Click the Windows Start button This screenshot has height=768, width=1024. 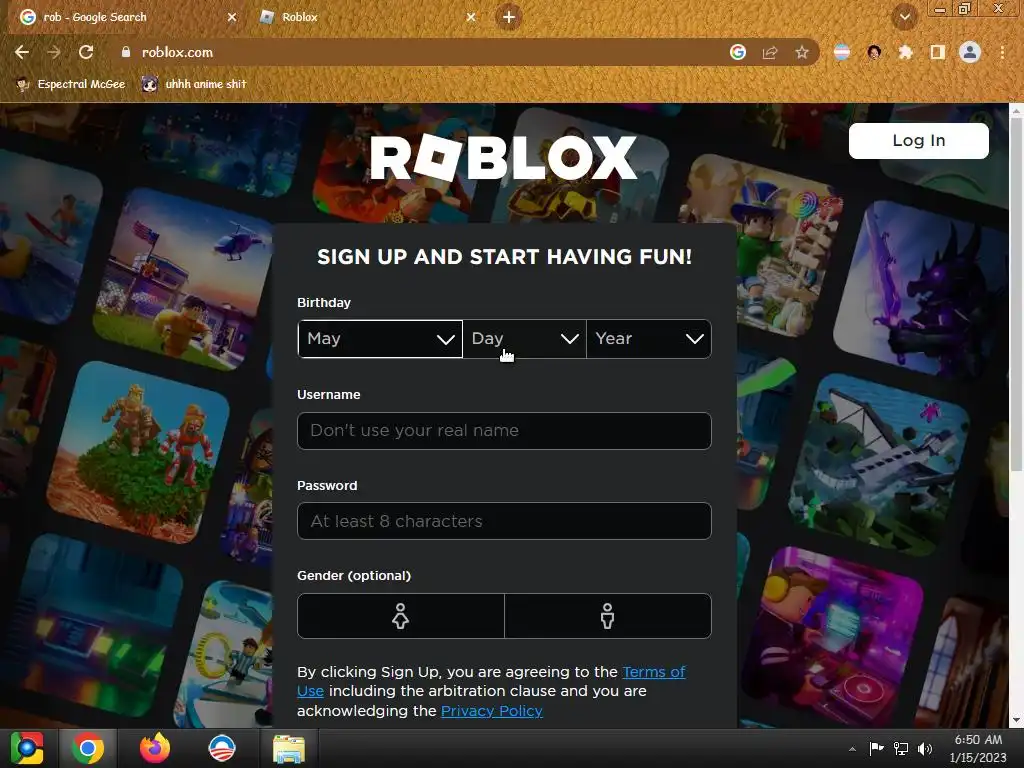point(27,748)
